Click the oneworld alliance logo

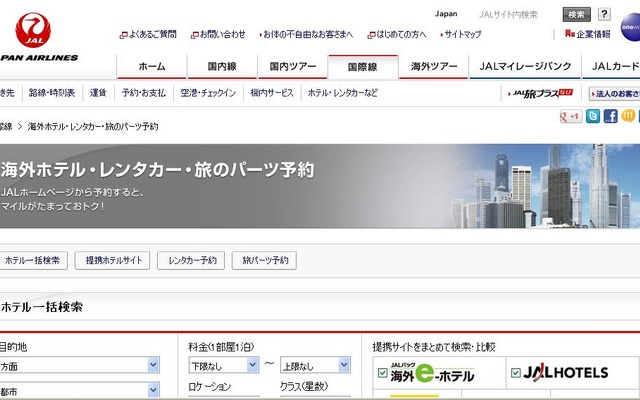(x=631, y=27)
